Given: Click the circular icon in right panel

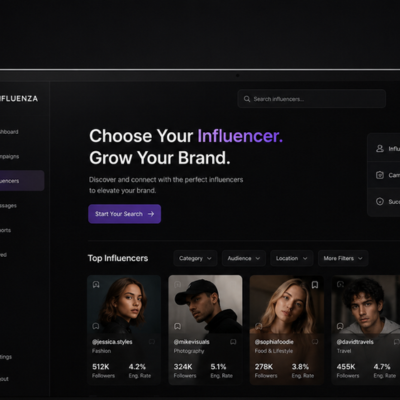Looking at the screenshot, I should click(380, 201).
